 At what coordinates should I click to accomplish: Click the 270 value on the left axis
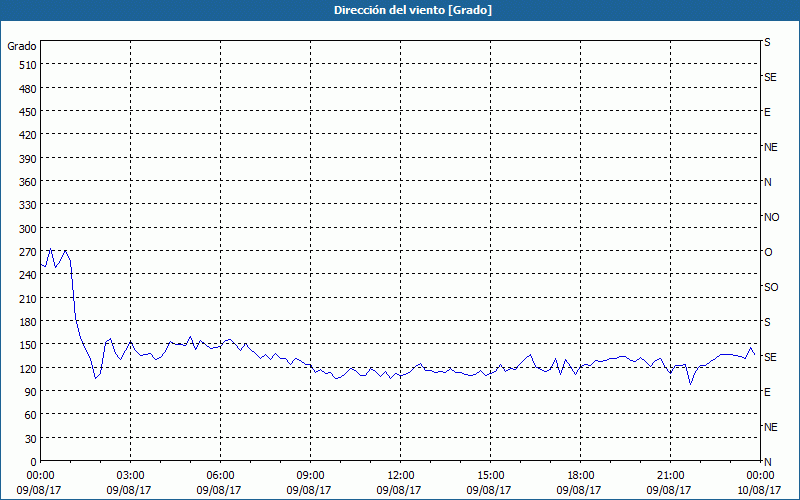pyautogui.click(x=28, y=252)
